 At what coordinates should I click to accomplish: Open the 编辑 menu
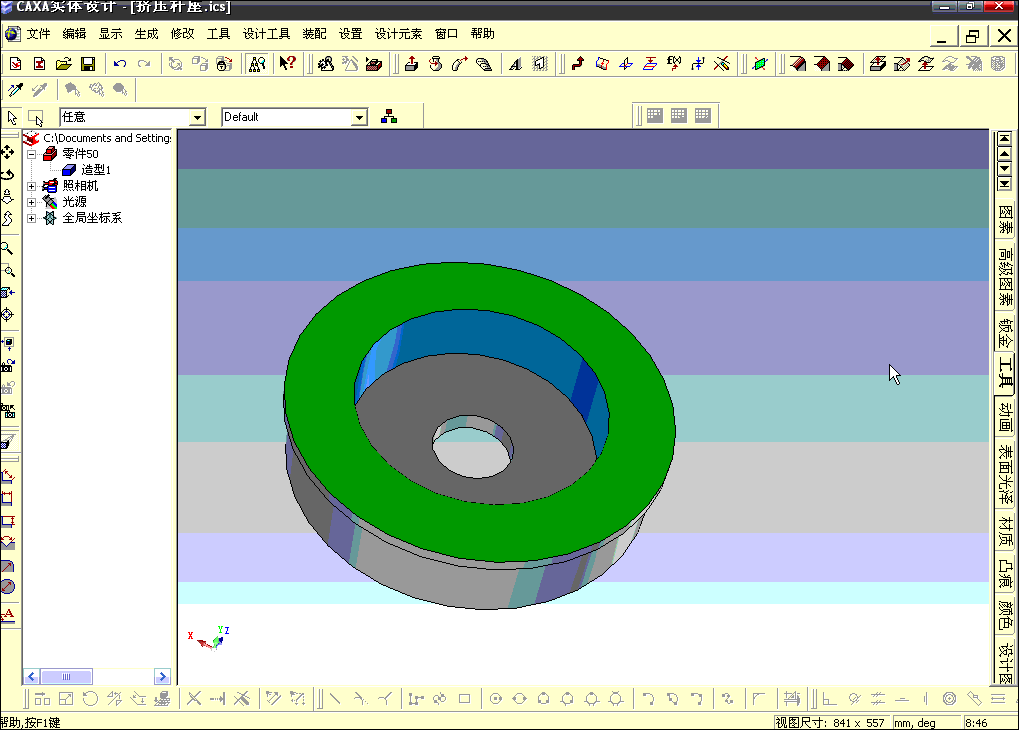(x=74, y=34)
